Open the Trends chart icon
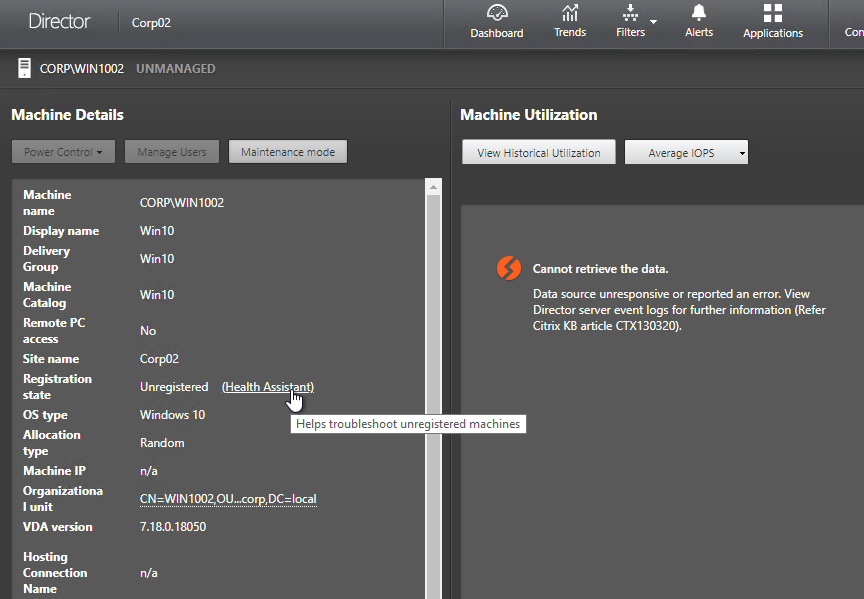Image resolution: width=864 pixels, height=599 pixels. point(570,13)
